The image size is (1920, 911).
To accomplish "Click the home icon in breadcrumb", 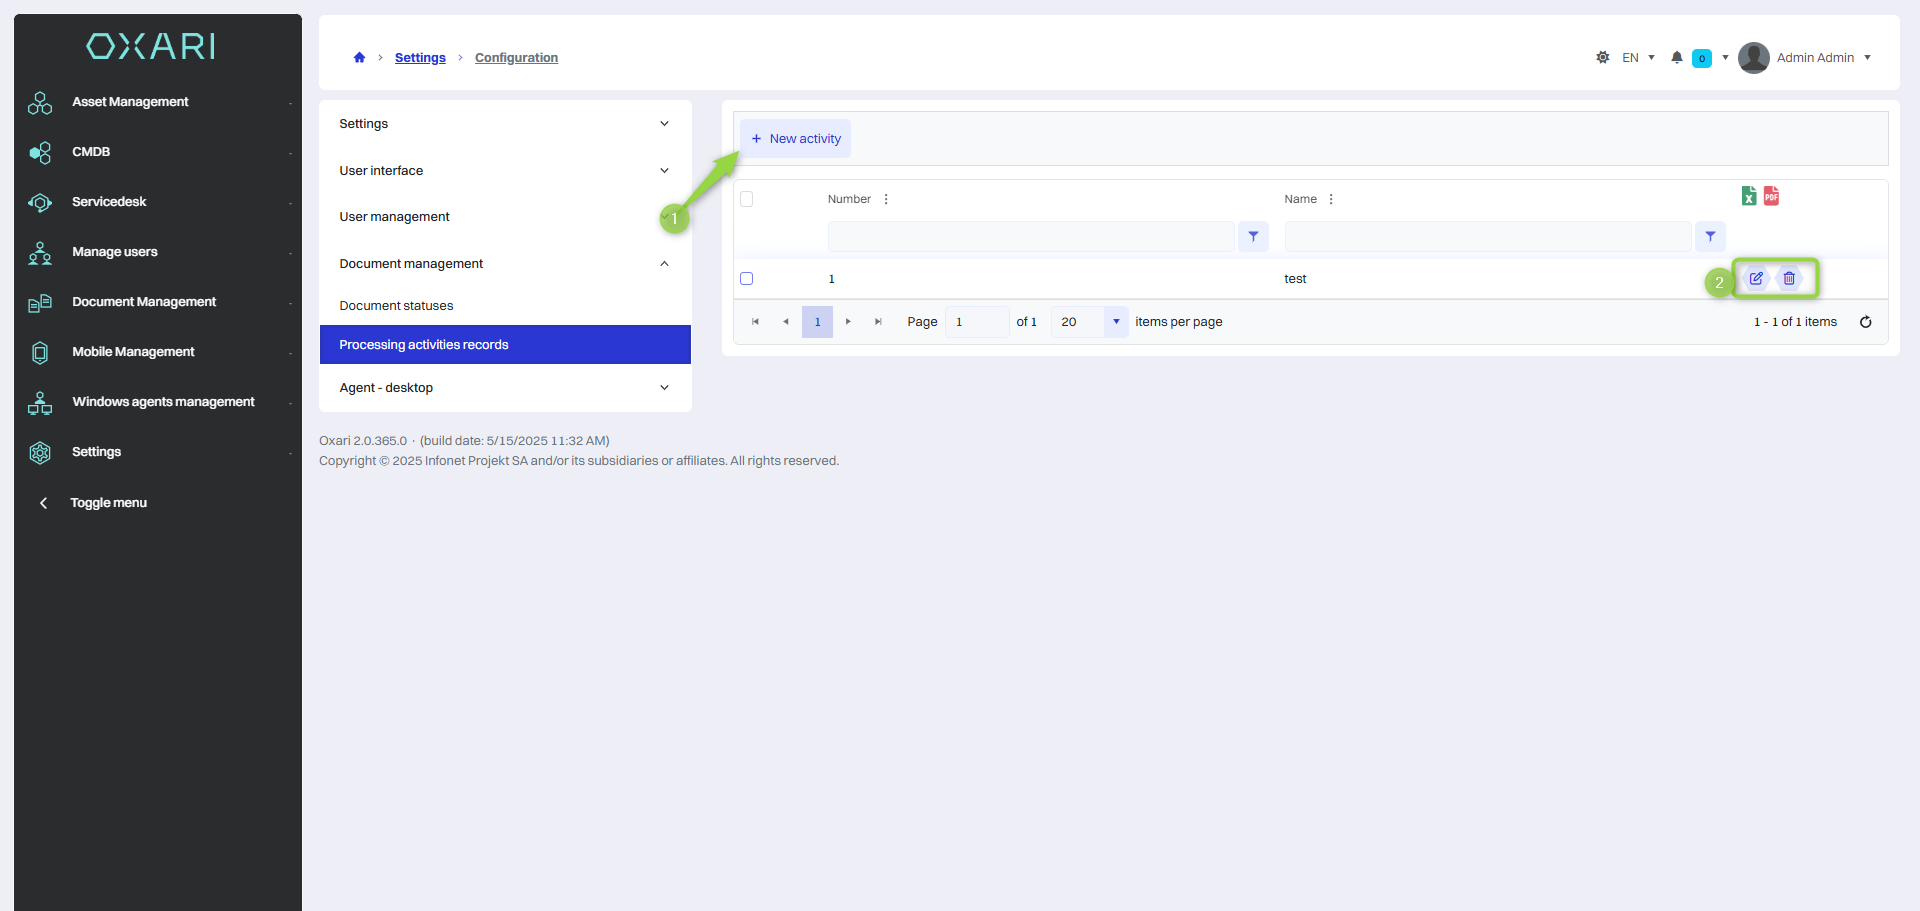I will pos(359,58).
